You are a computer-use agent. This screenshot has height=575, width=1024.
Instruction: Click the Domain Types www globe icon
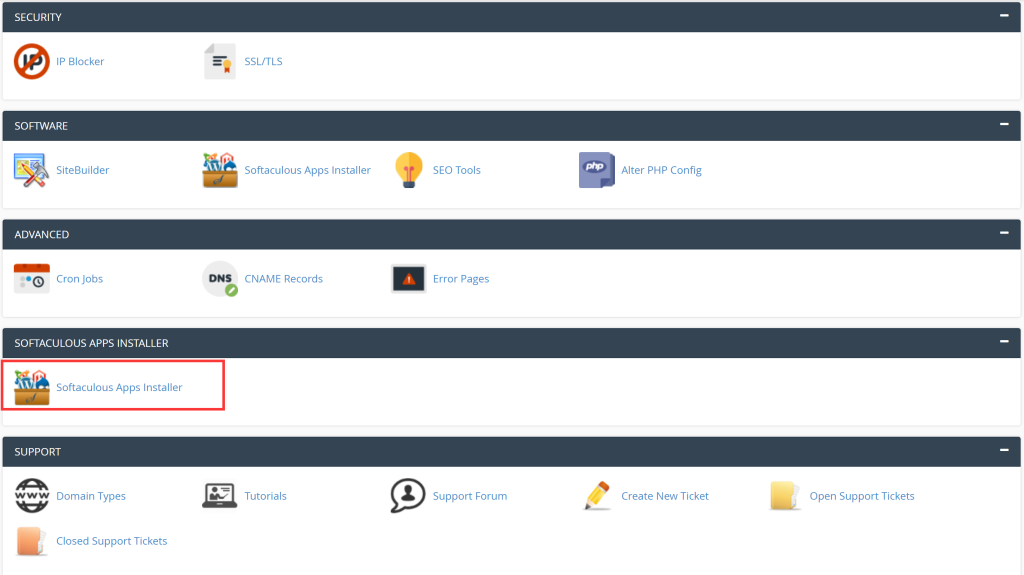31,496
